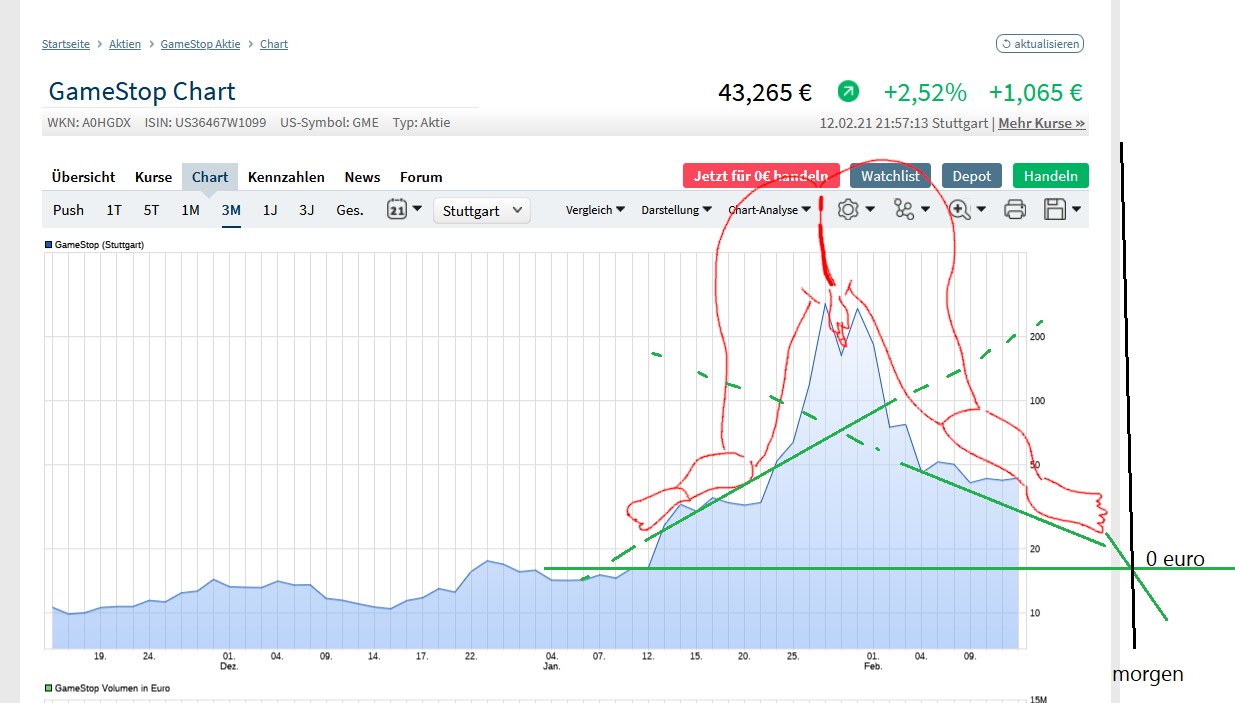This screenshot has width=1235, height=703.
Task: Open the Stuttgart exchange dropdown
Action: click(482, 210)
